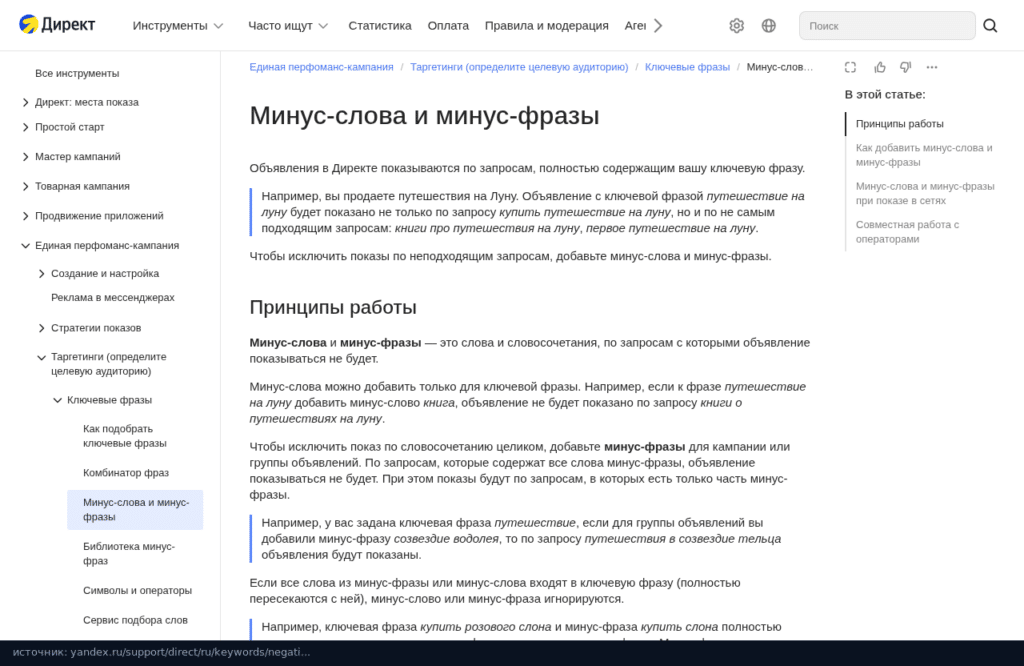Expand the Стратегии показов section
The image size is (1024, 666).
tap(41, 328)
